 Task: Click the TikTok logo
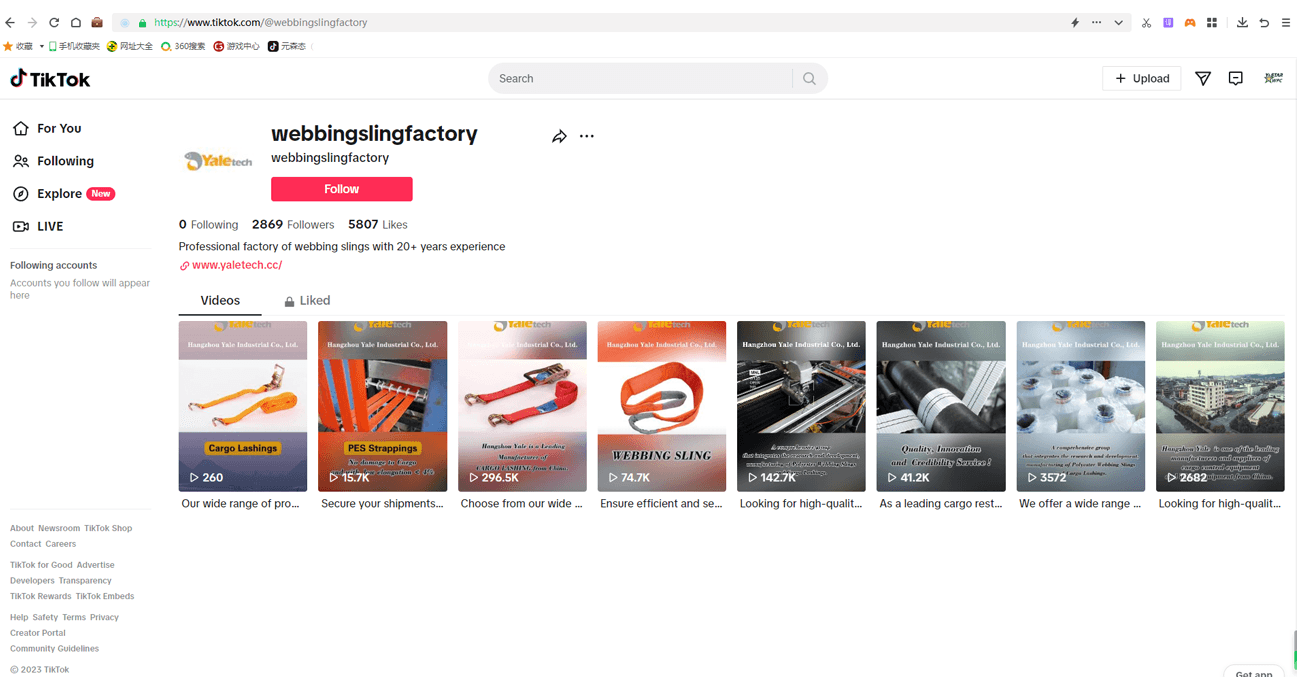pos(50,79)
